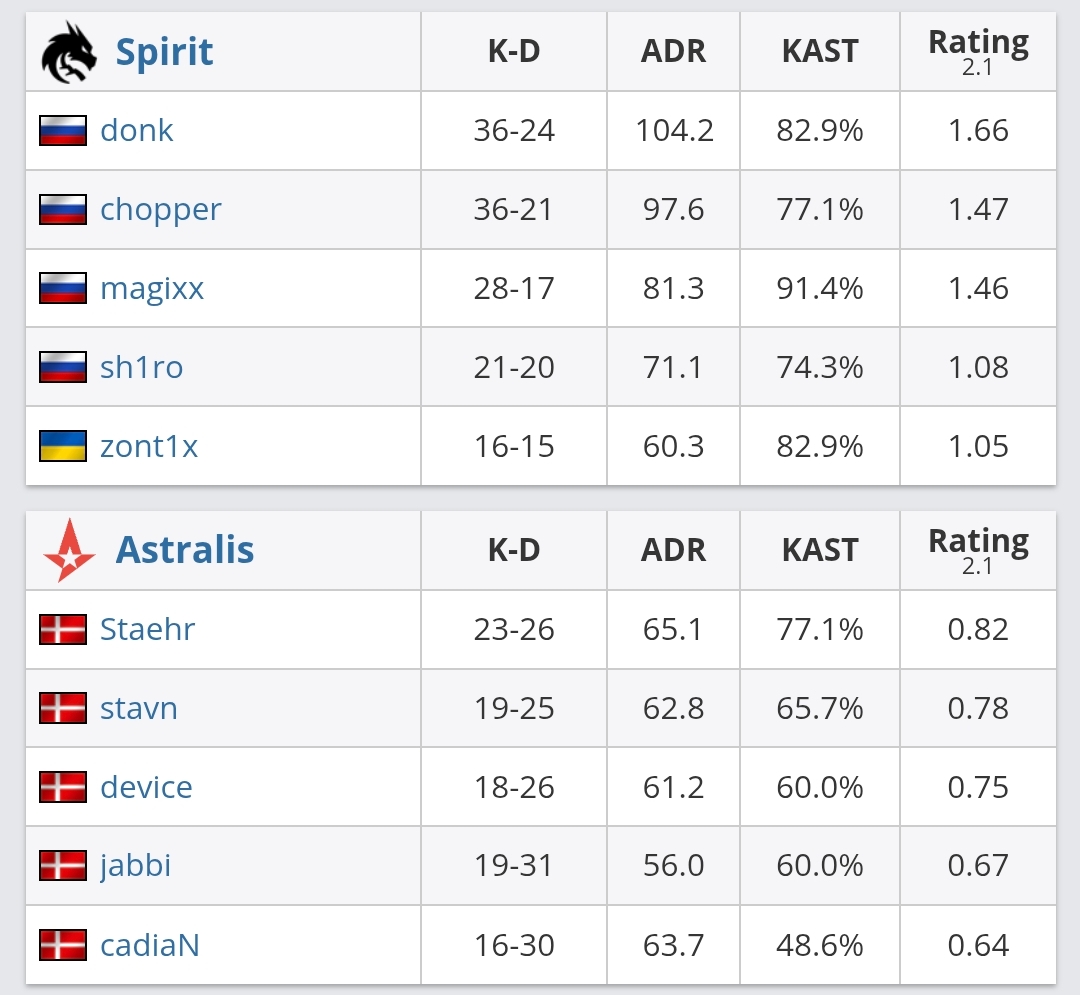
Task: Select the K-D header in Astralis table
Action: point(514,550)
